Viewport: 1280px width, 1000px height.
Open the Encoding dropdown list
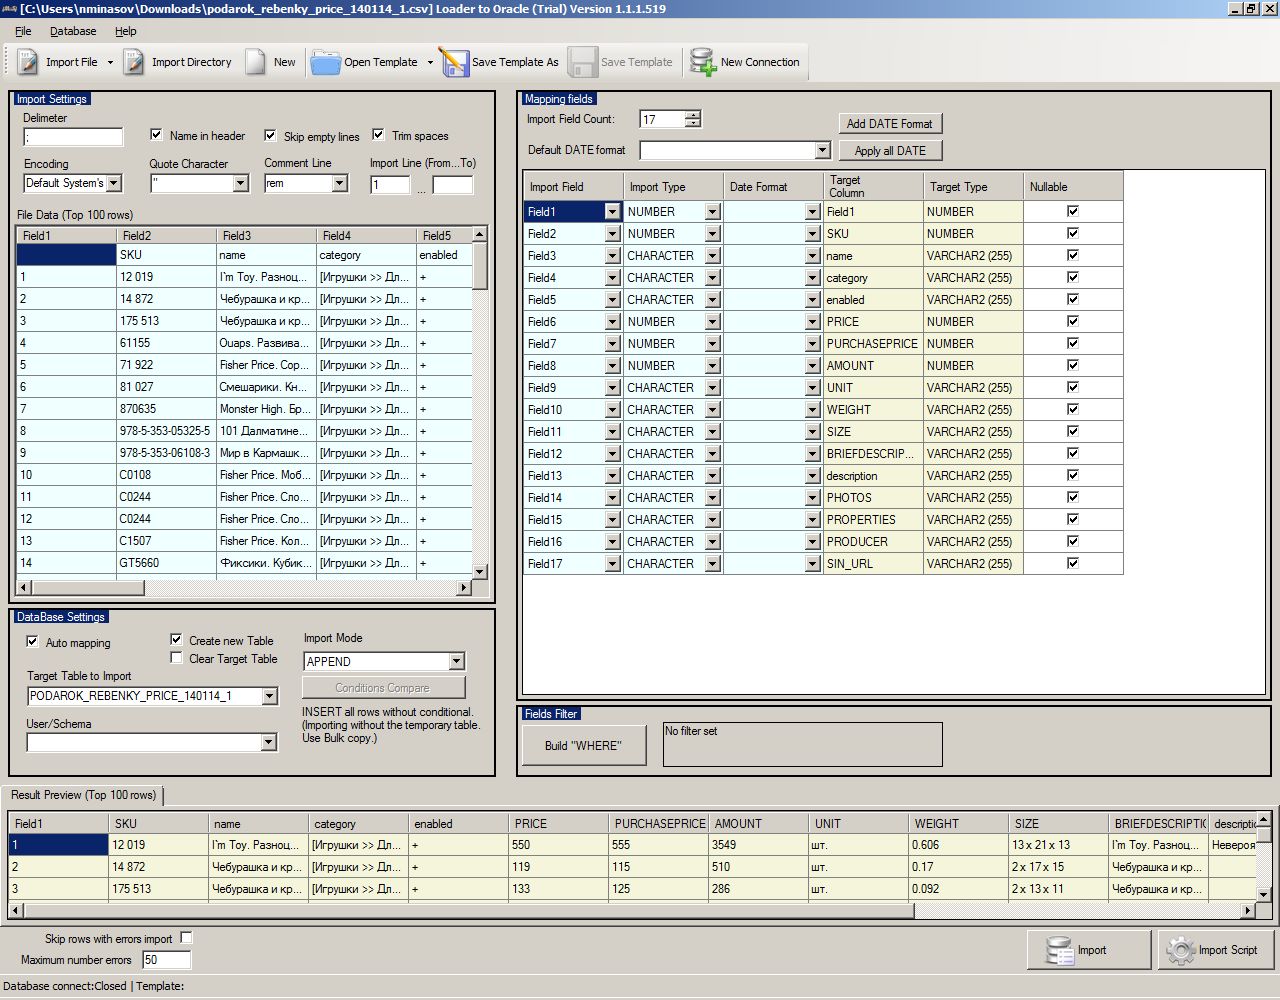pos(114,183)
